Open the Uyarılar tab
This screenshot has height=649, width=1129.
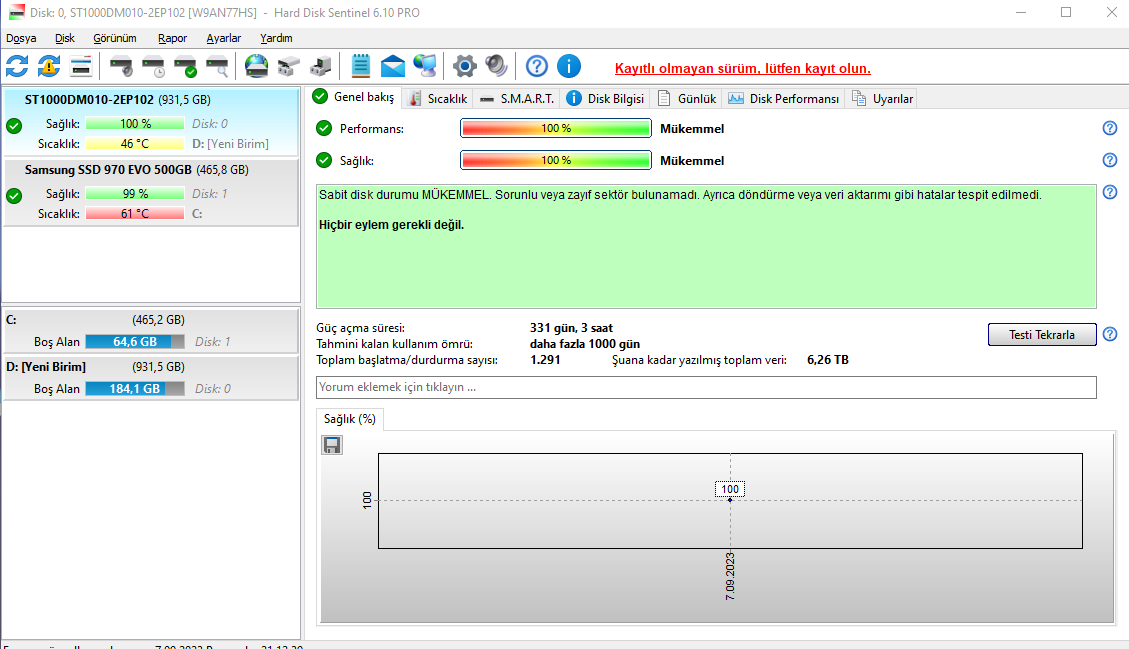click(882, 99)
